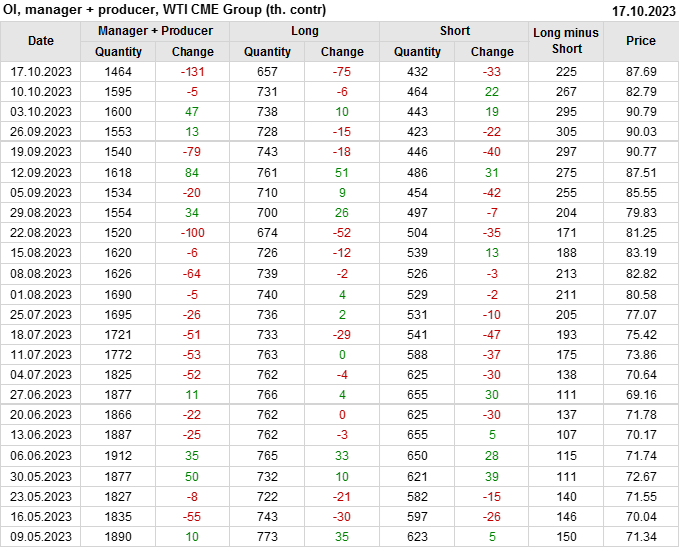Click the Date column header
This screenshot has height=548, width=680.
pyautogui.click(x=41, y=41)
